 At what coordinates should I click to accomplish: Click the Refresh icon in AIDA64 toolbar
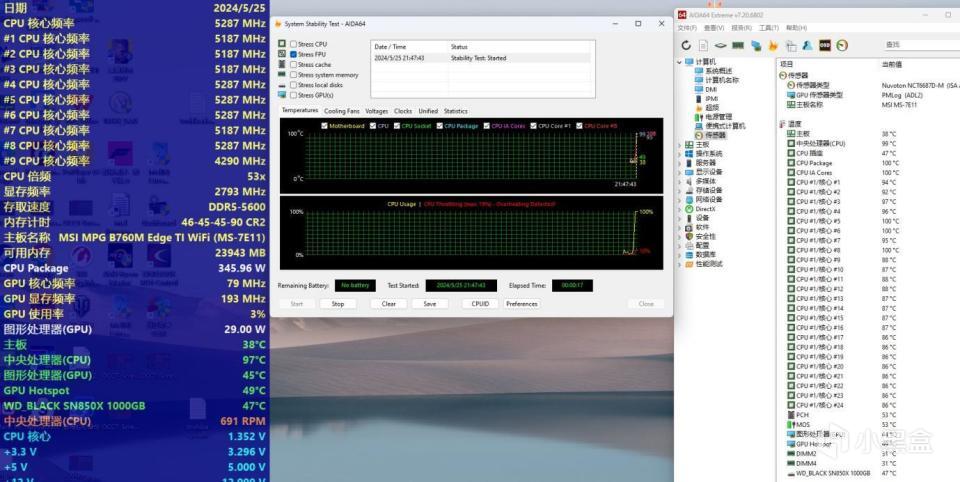pyautogui.click(x=686, y=45)
